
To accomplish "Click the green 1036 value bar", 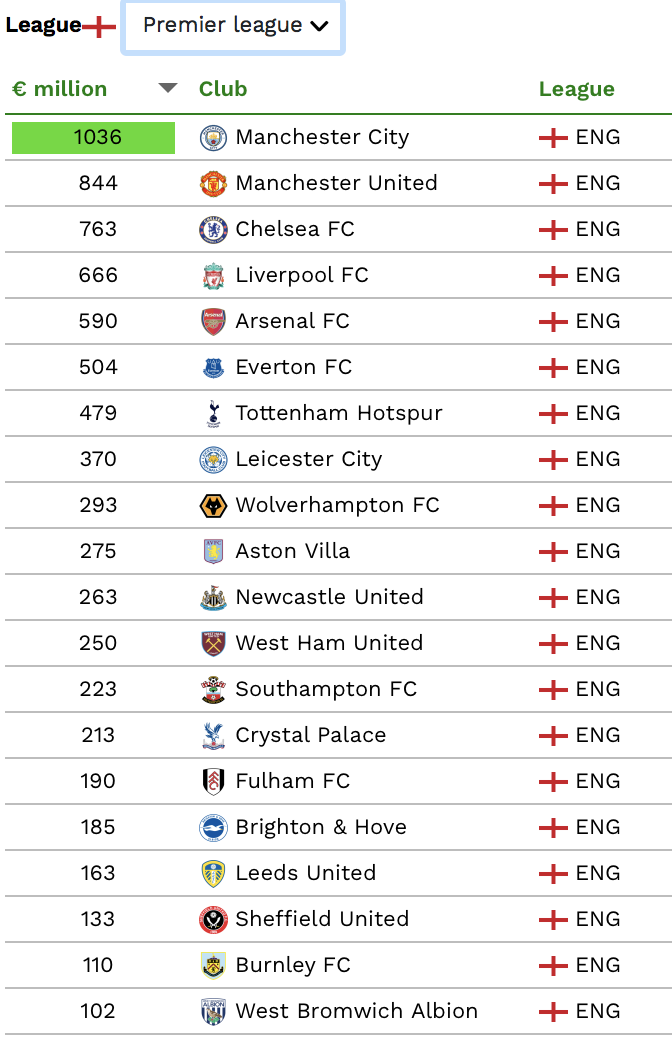I will click(94, 138).
